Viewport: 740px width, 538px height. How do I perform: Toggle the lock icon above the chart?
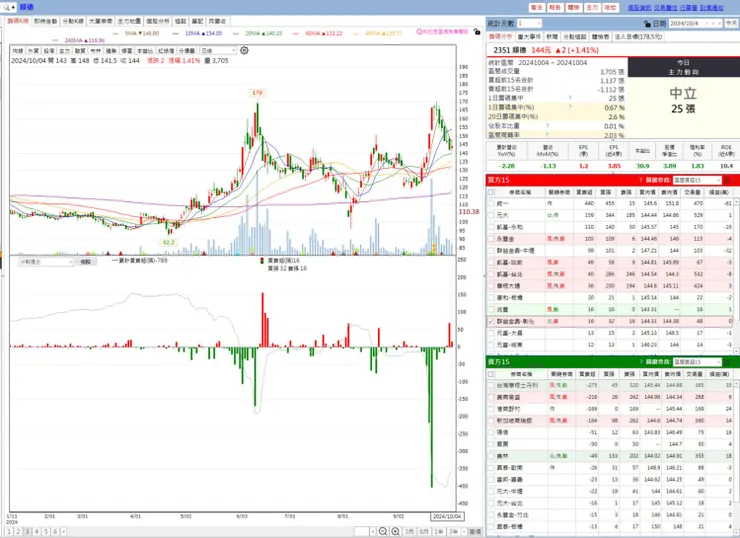point(477,32)
